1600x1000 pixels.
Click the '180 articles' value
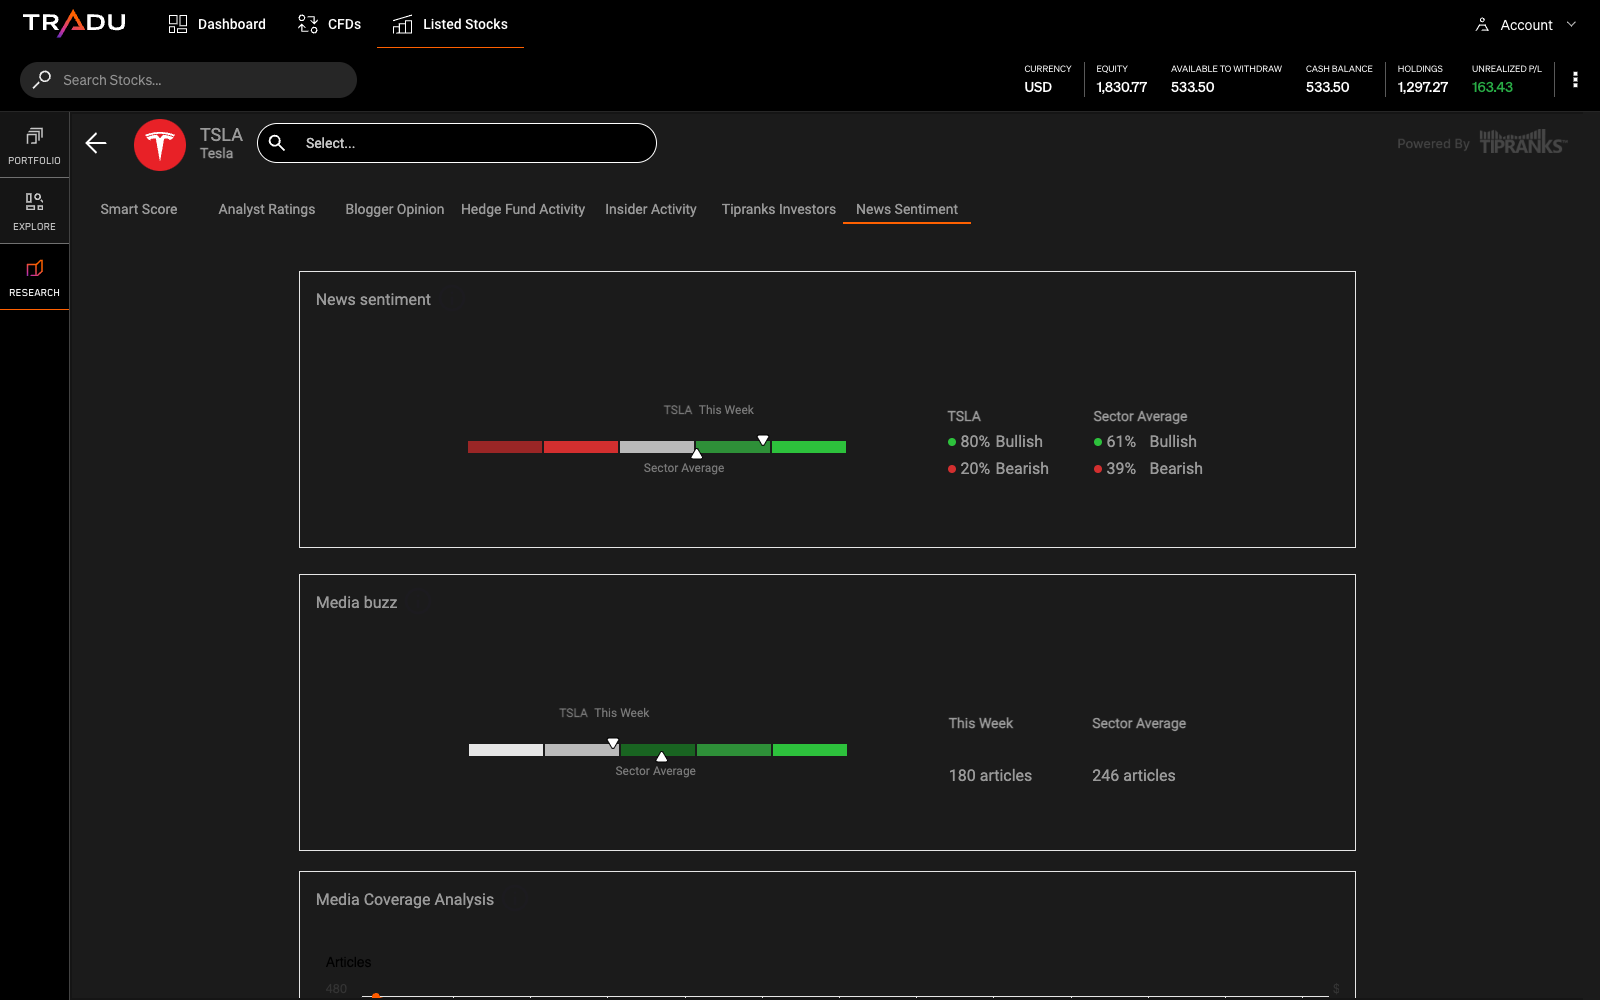(x=990, y=775)
